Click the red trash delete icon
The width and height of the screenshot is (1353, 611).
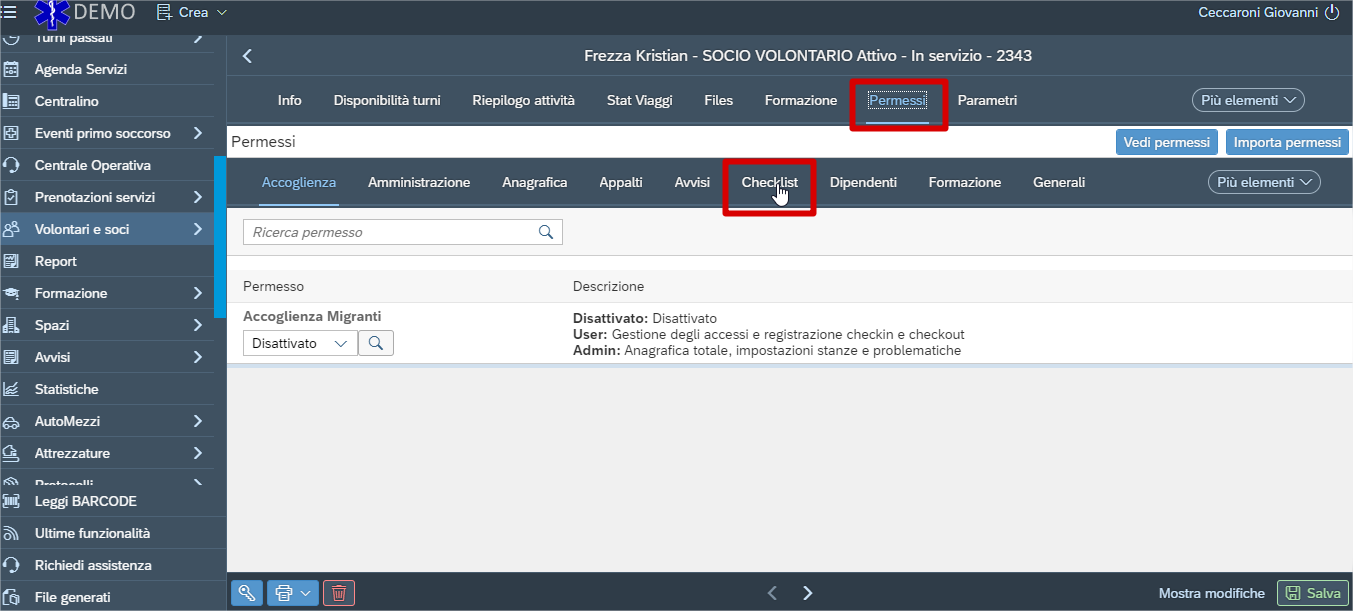[339, 593]
